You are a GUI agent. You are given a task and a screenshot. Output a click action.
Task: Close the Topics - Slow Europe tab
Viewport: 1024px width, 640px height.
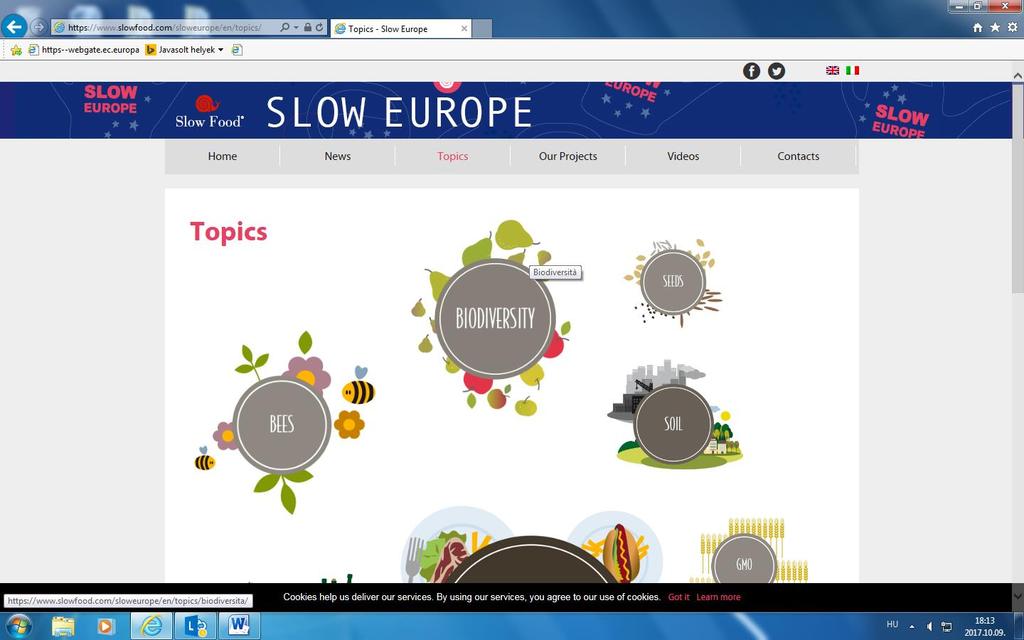pos(464,29)
